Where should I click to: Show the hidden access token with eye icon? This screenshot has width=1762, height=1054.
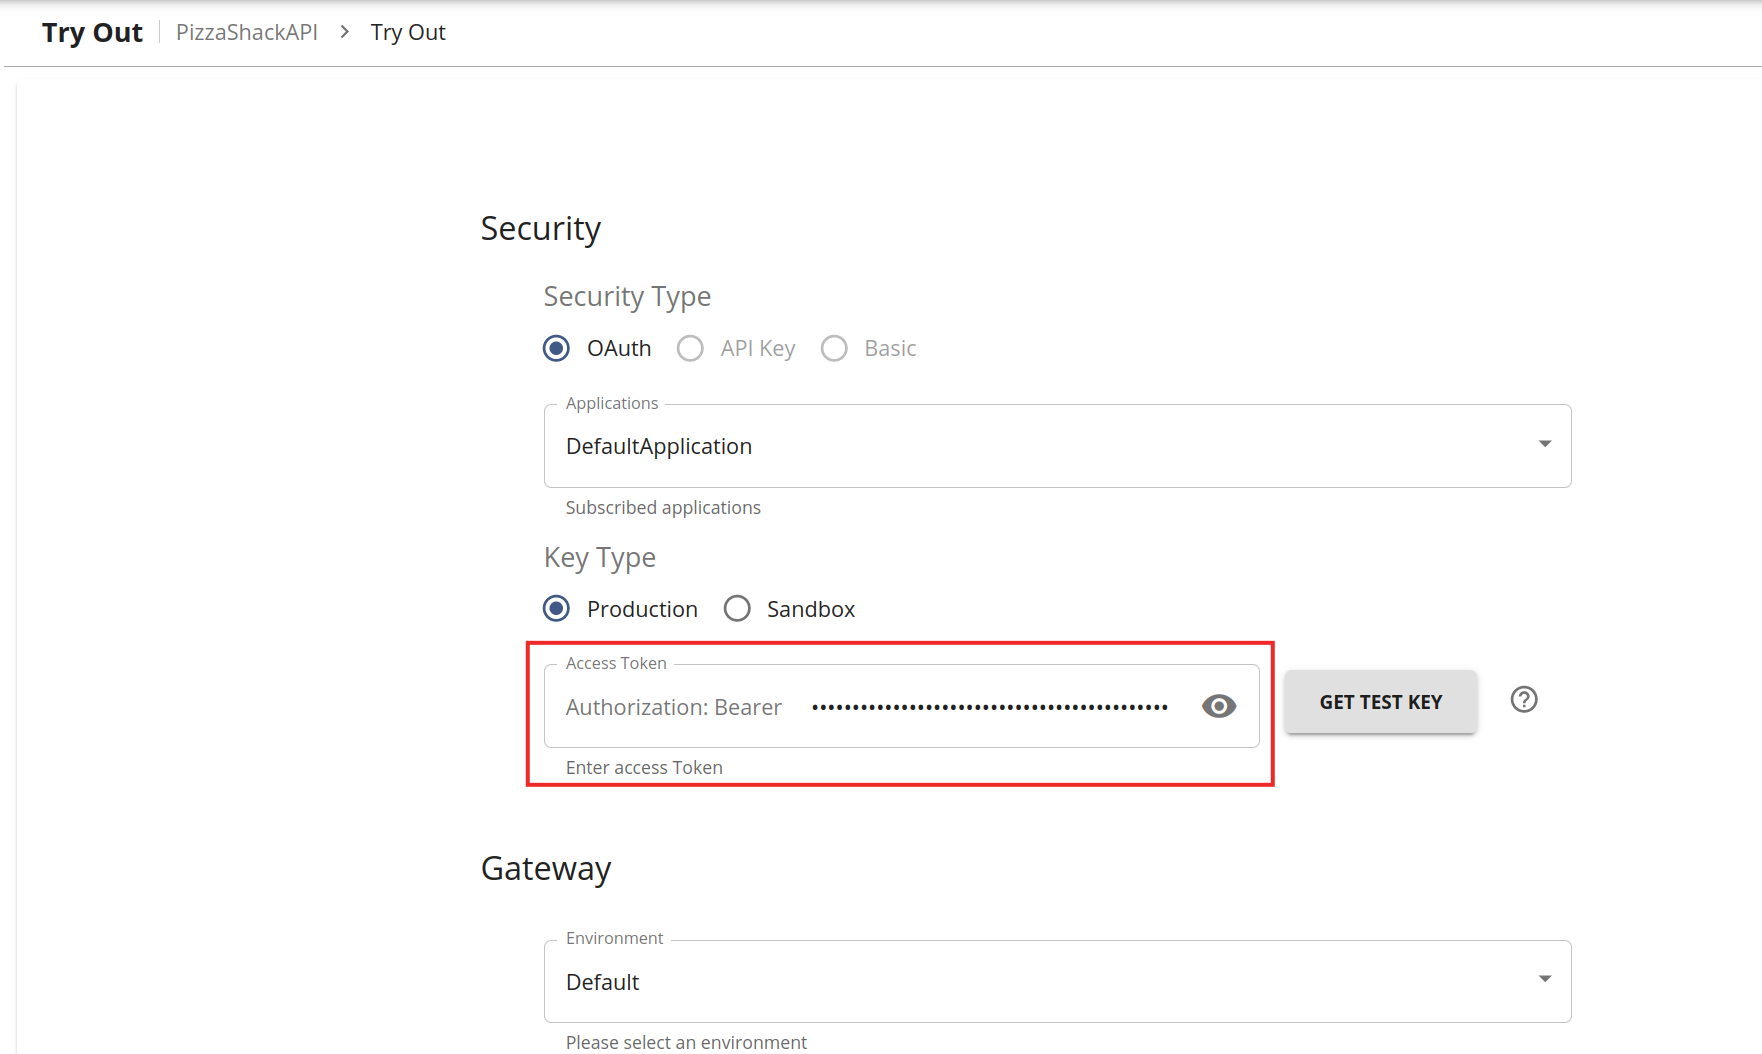point(1218,706)
